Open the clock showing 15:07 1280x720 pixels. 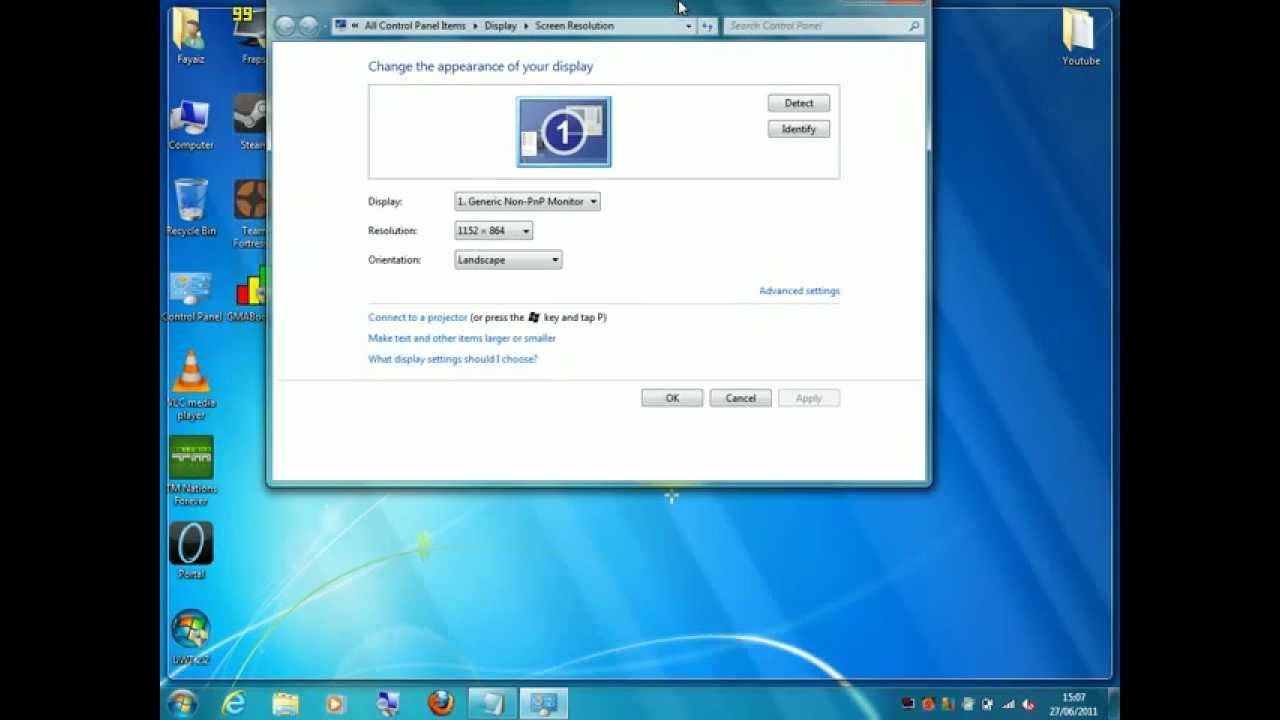pos(1073,704)
